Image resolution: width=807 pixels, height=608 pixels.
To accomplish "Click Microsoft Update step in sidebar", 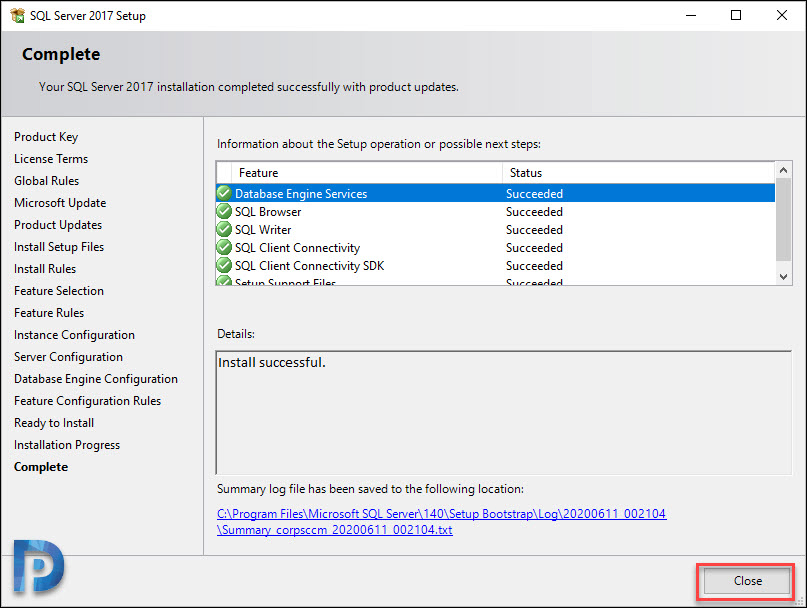I will 60,203.
